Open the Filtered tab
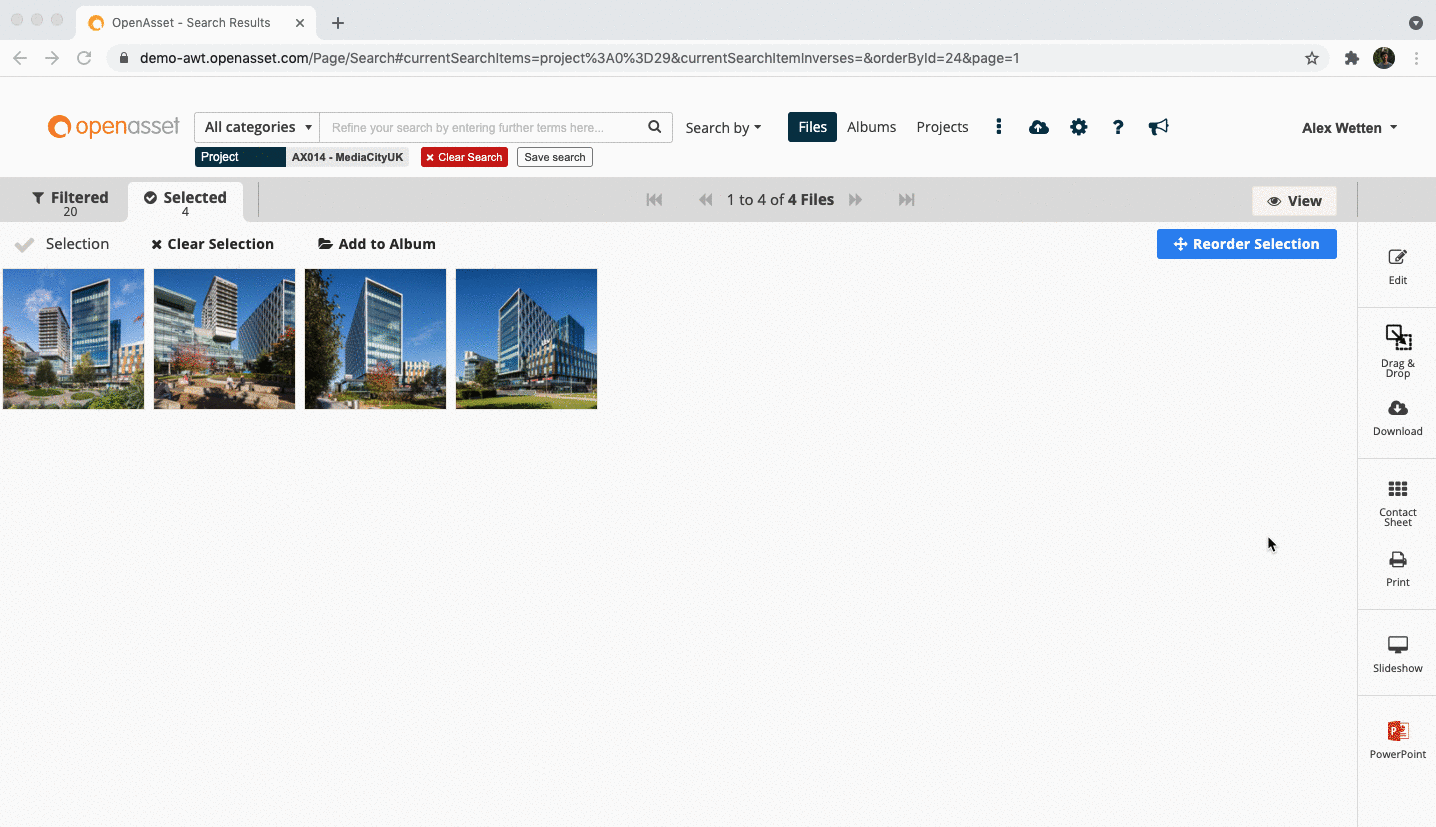 point(69,202)
